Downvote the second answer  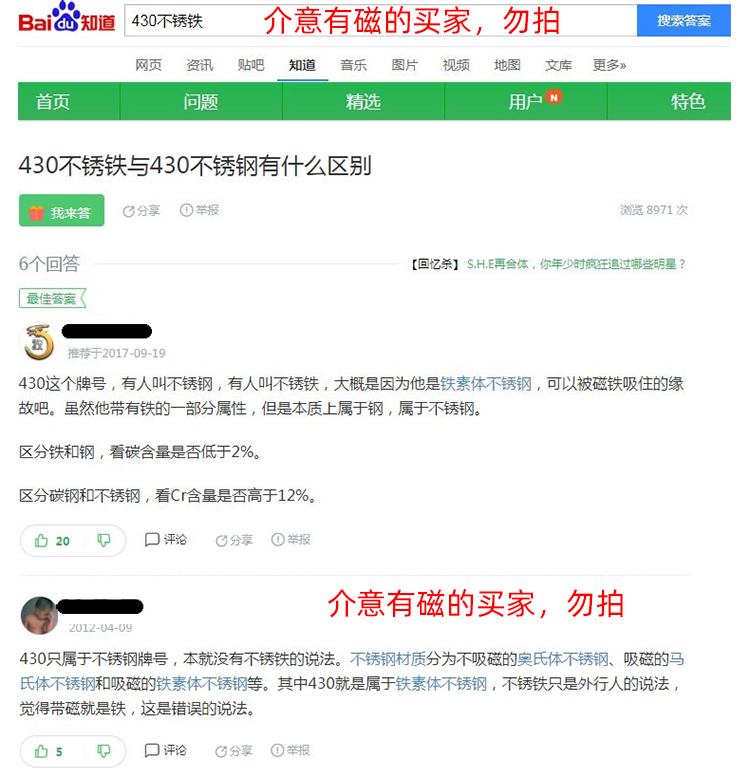click(103, 751)
